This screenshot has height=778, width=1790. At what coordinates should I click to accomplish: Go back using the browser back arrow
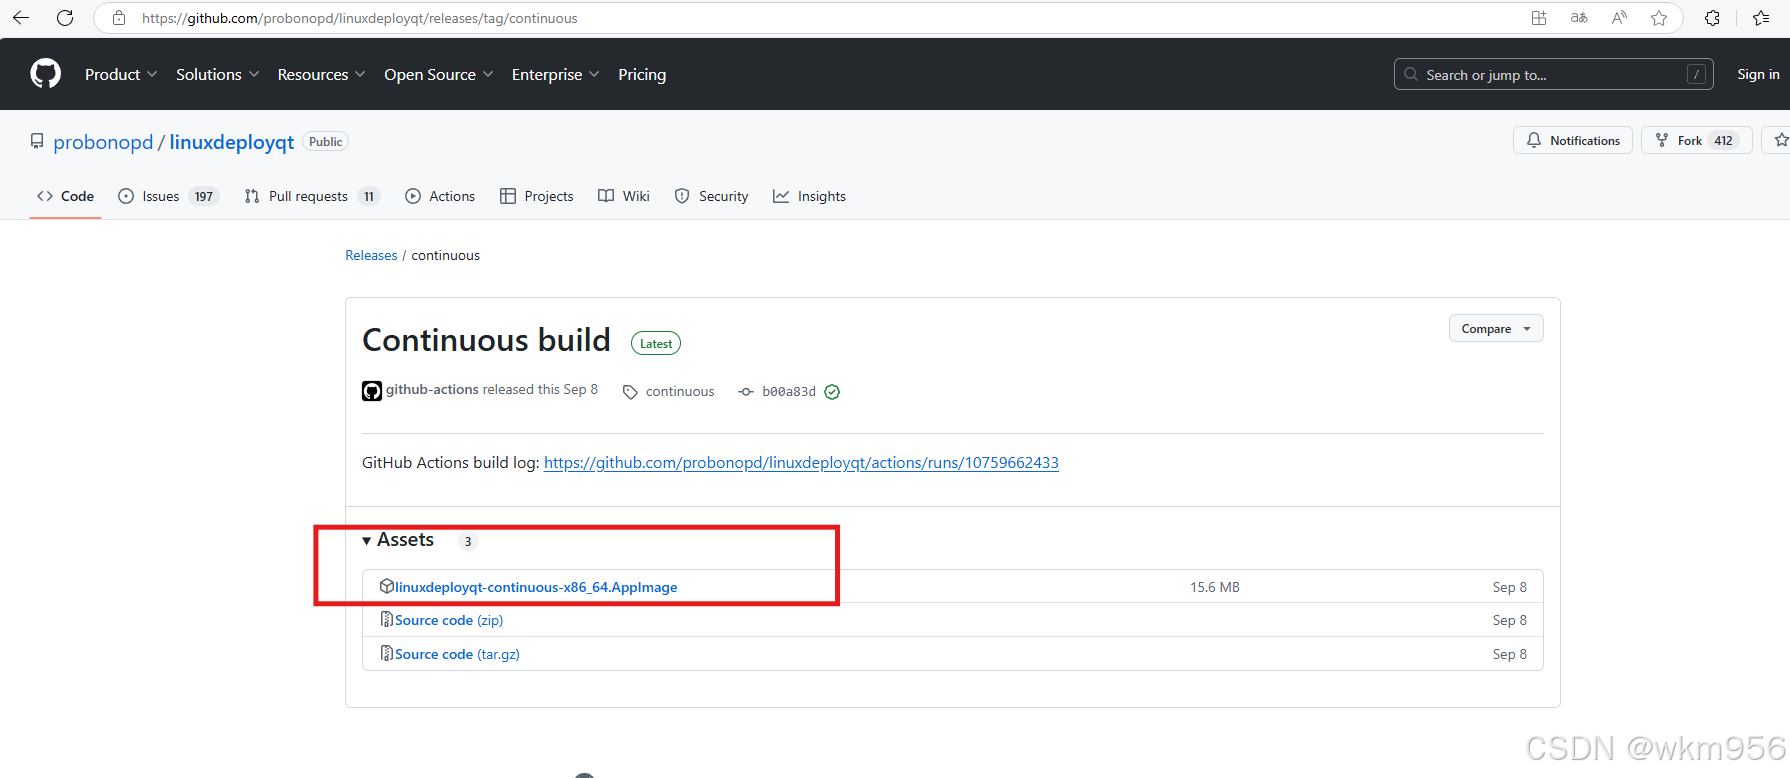point(20,18)
